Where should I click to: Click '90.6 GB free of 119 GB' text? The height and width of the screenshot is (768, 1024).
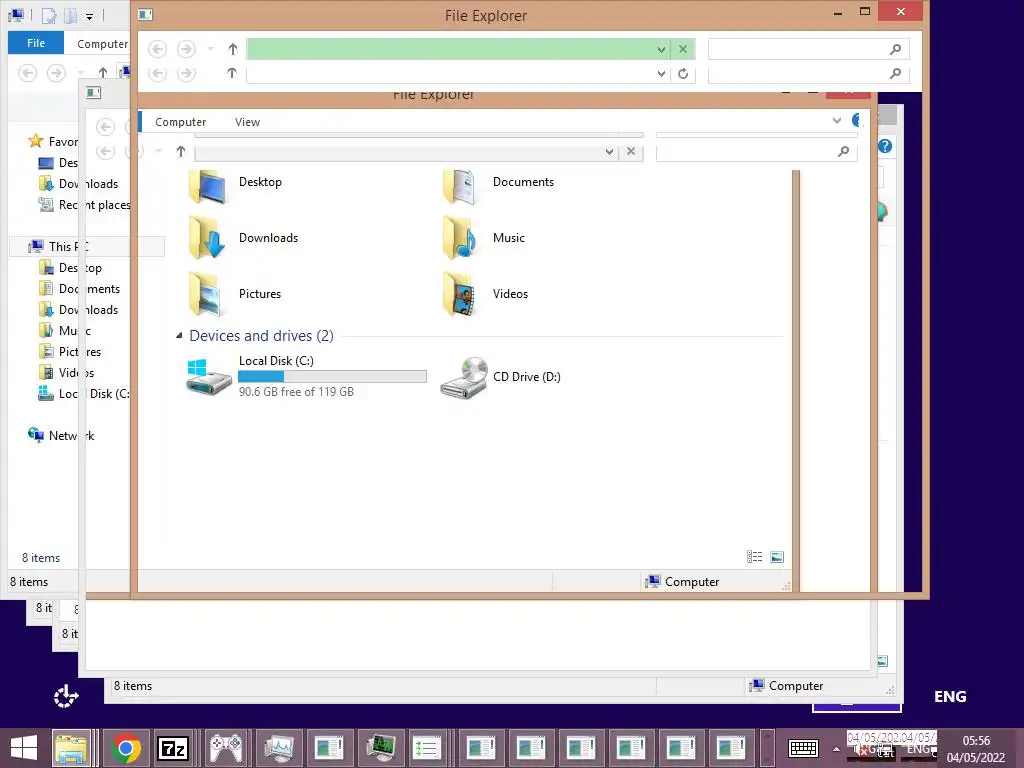pyautogui.click(x=296, y=392)
